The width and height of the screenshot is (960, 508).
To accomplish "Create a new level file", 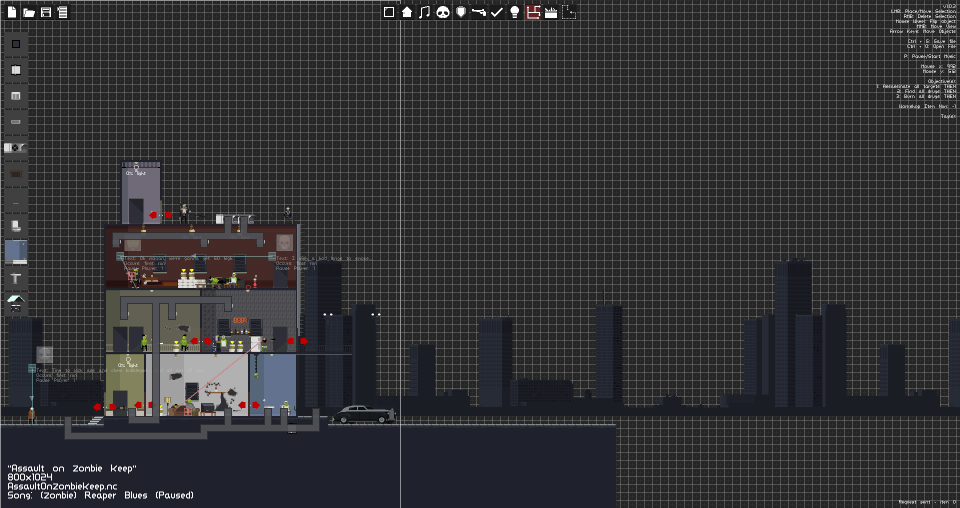I will coord(12,12).
